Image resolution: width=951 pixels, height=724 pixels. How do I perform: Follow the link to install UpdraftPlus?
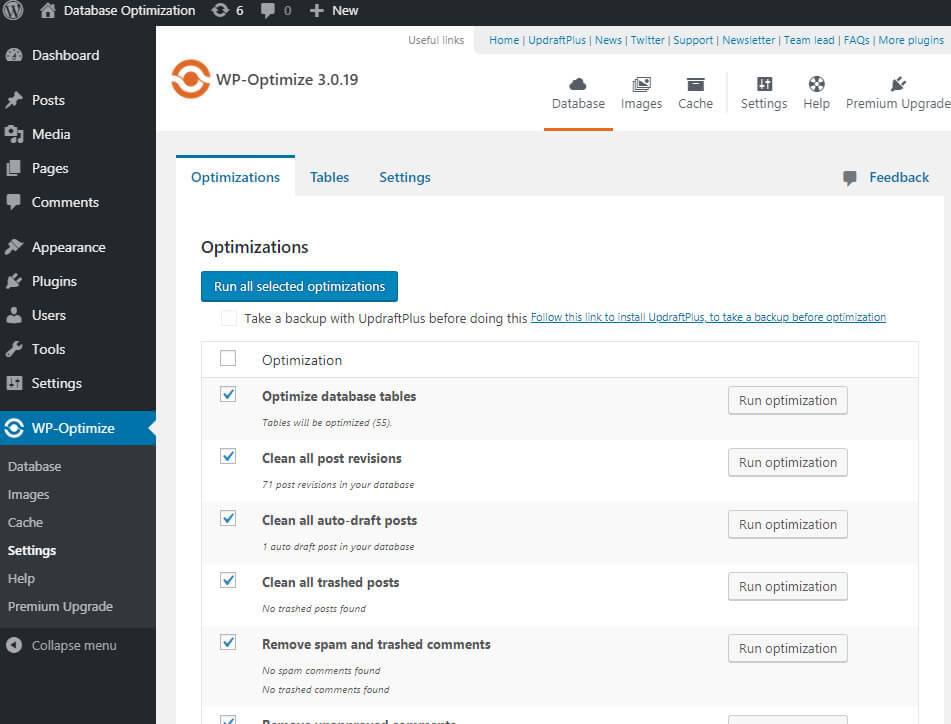tap(707, 317)
